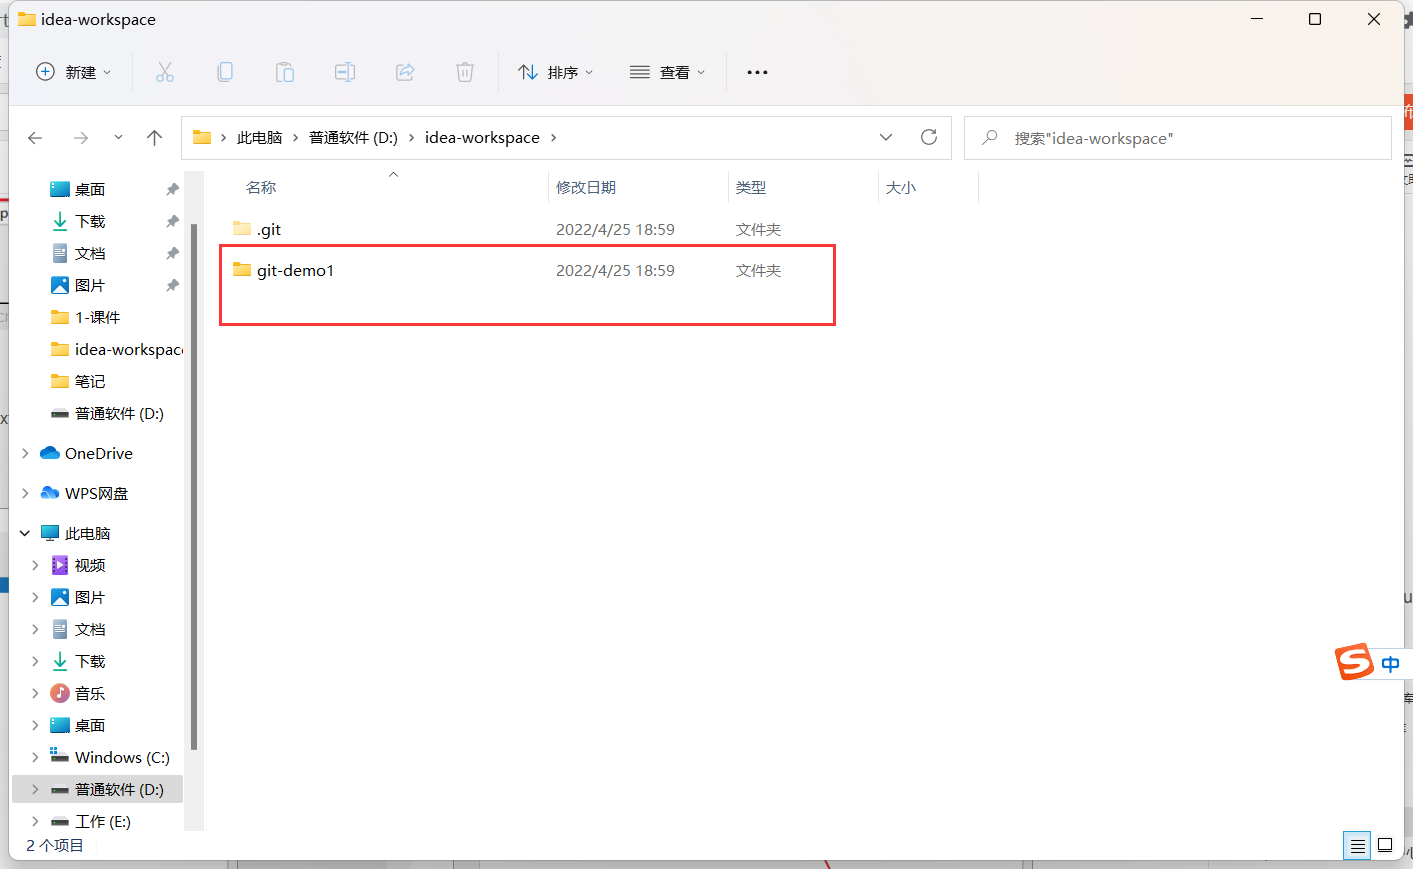
Task: Open the three-dots more options menu
Action: click(757, 72)
